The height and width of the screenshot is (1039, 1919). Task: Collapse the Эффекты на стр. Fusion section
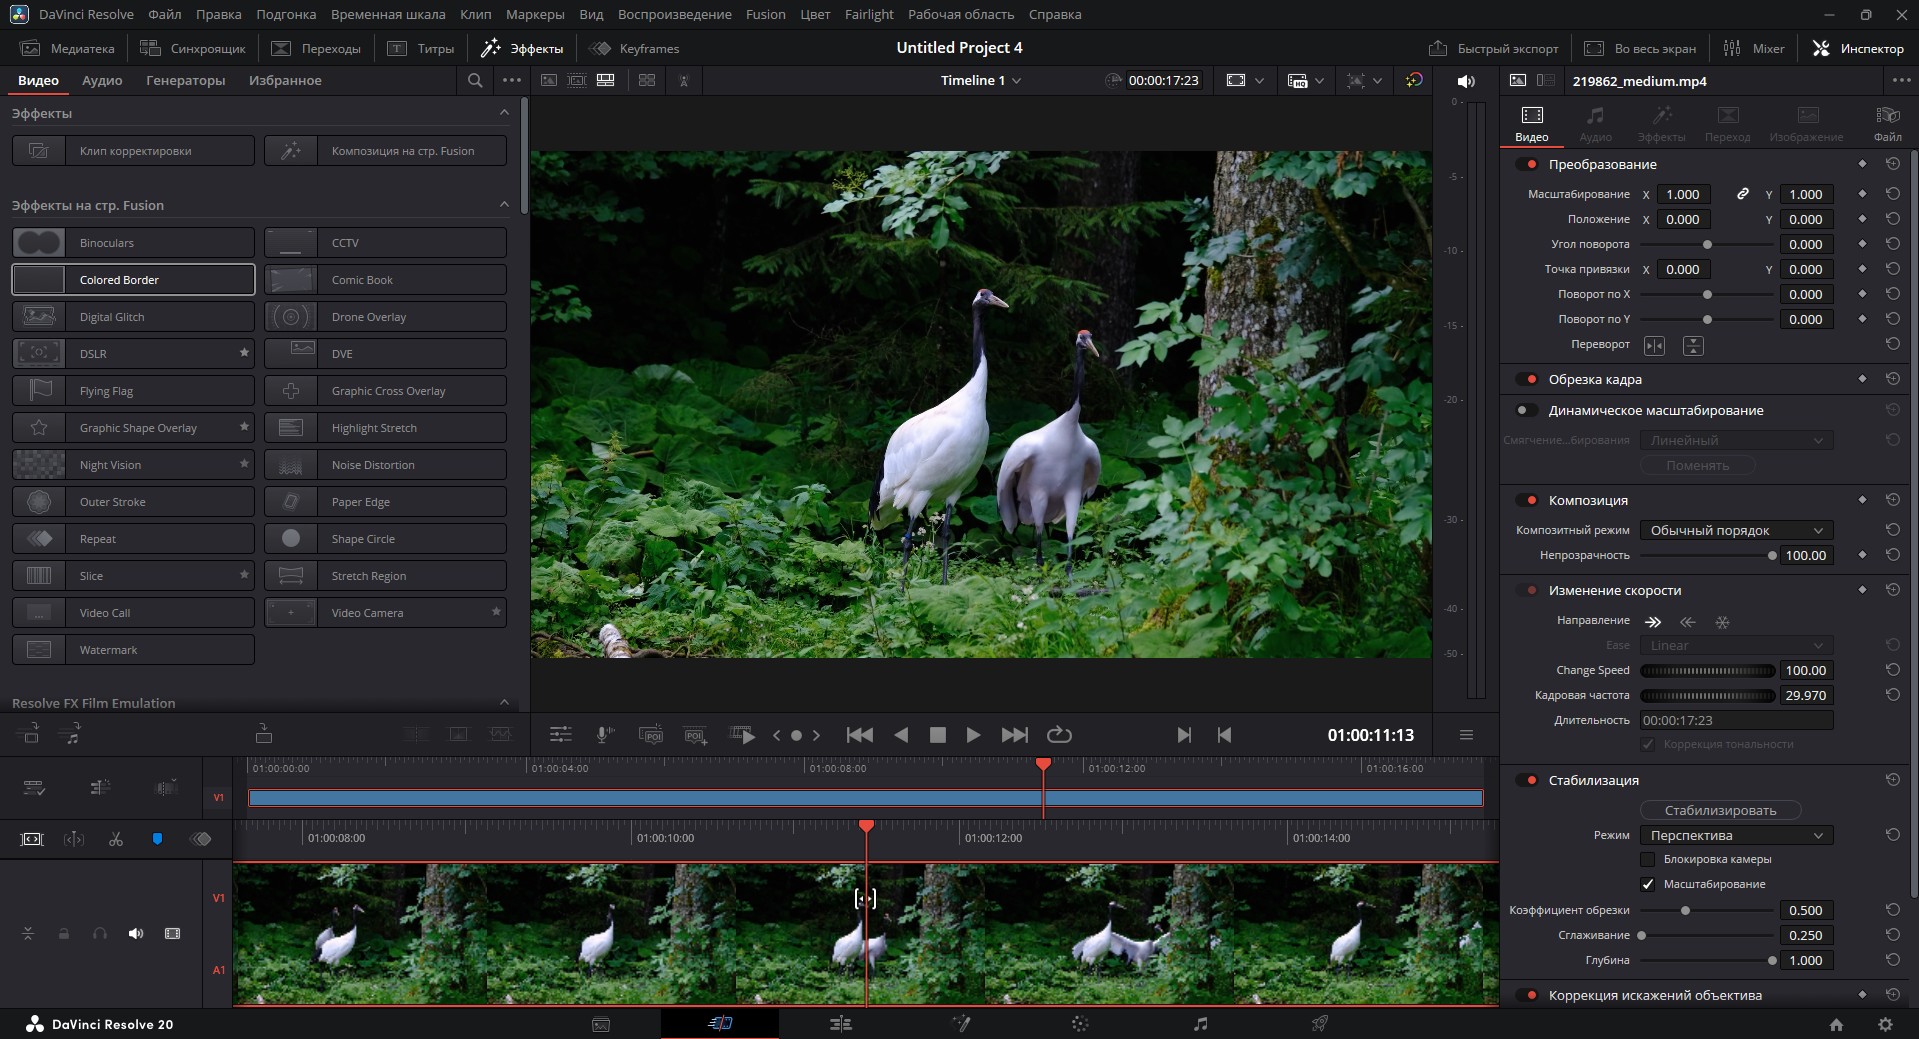click(x=504, y=205)
